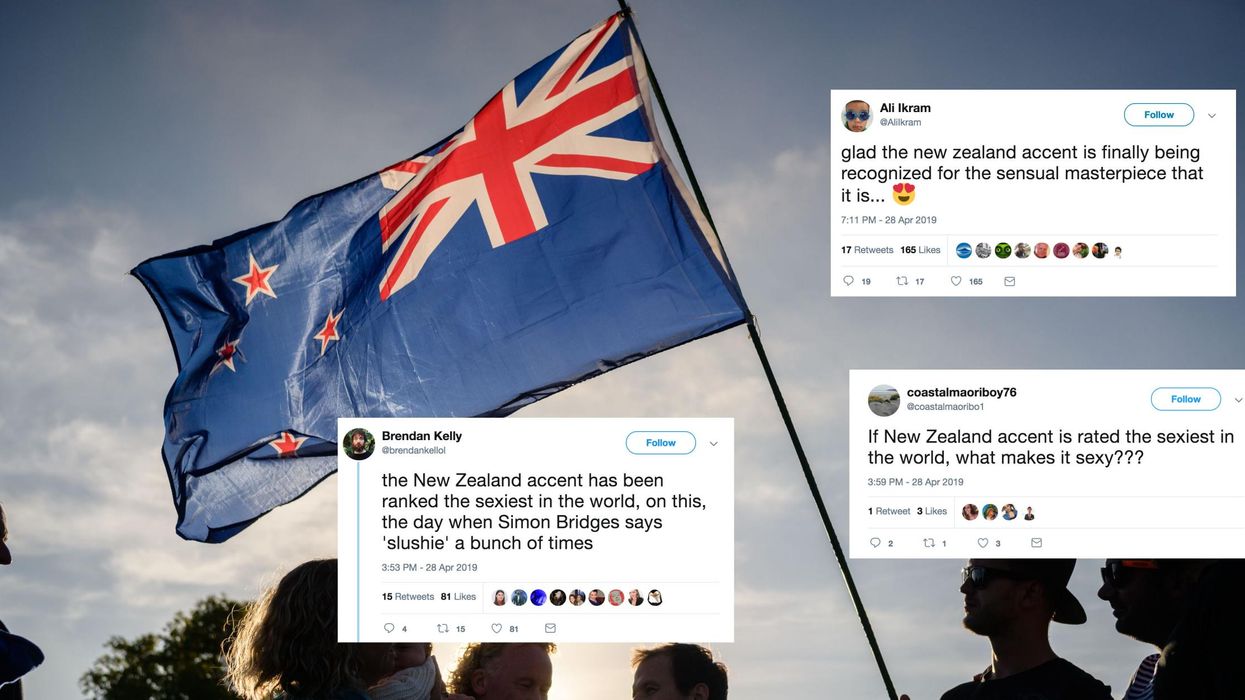Follow Brendan Kelly
This screenshot has width=1245, height=700.
coord(661,443)
